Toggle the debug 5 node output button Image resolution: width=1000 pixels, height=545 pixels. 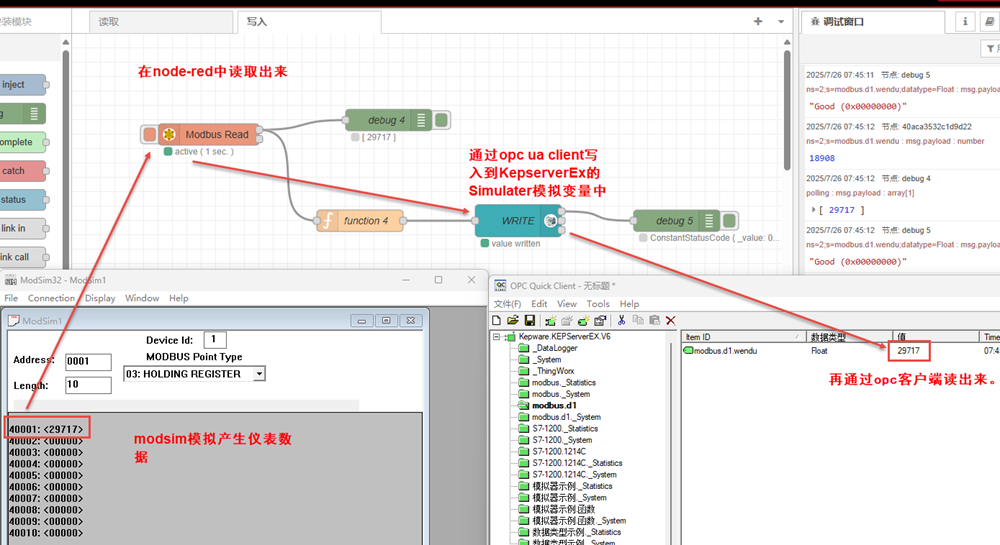pos(730,221)
